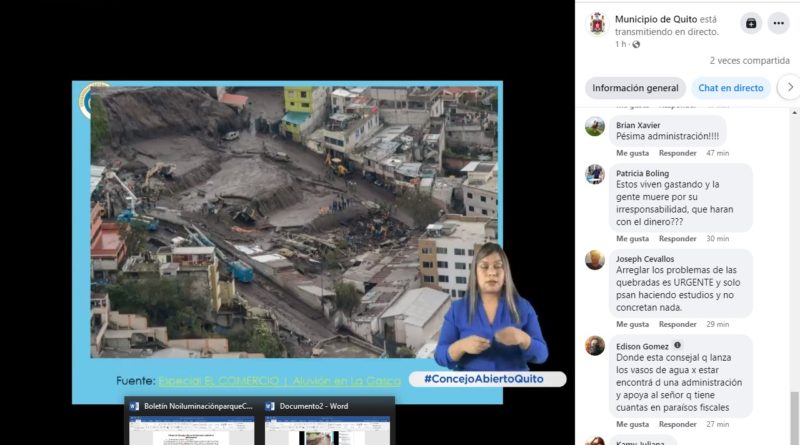
Task: Like Joseph Cevallos's comment
Action: click(632, 325)
